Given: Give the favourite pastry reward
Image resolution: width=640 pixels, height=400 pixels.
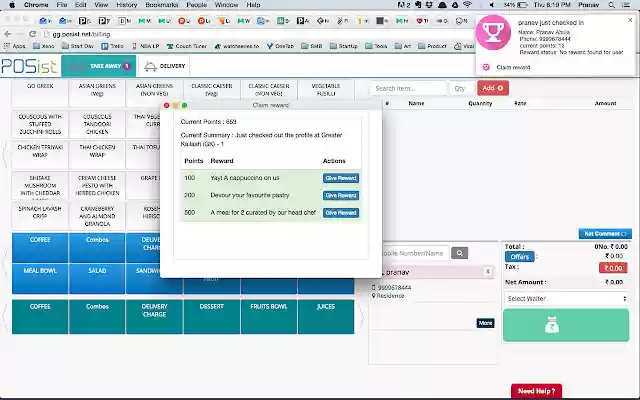Looking at the screenshot, I should click(x=341, y=196).
